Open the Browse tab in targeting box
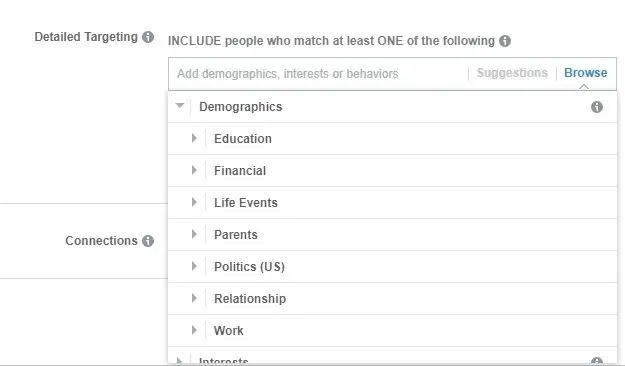Screen dimensions: 625x366 click(x=586, y=73)
